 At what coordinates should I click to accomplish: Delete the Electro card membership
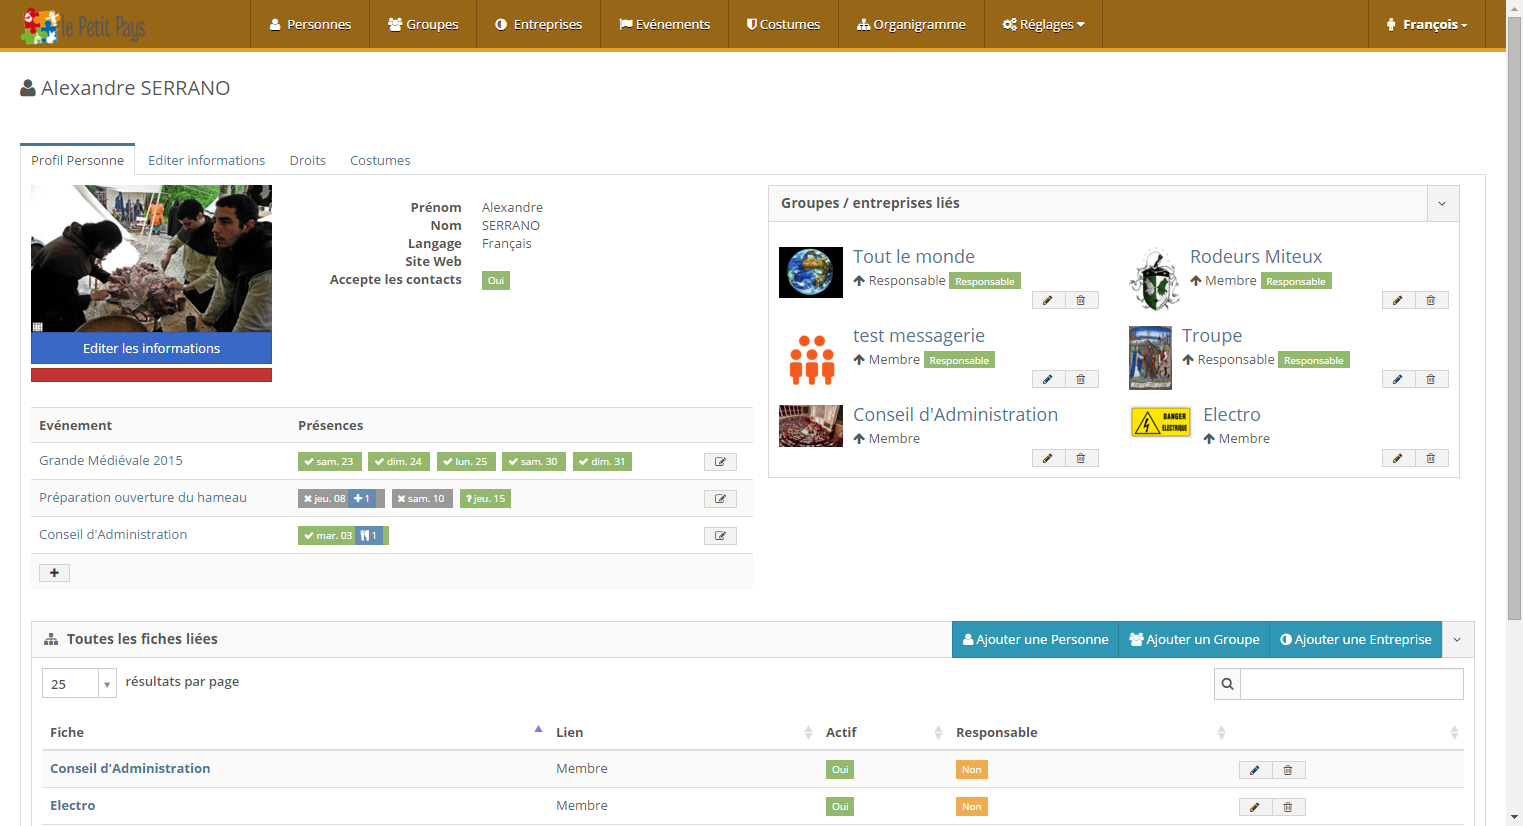[x=1431, y=458]
